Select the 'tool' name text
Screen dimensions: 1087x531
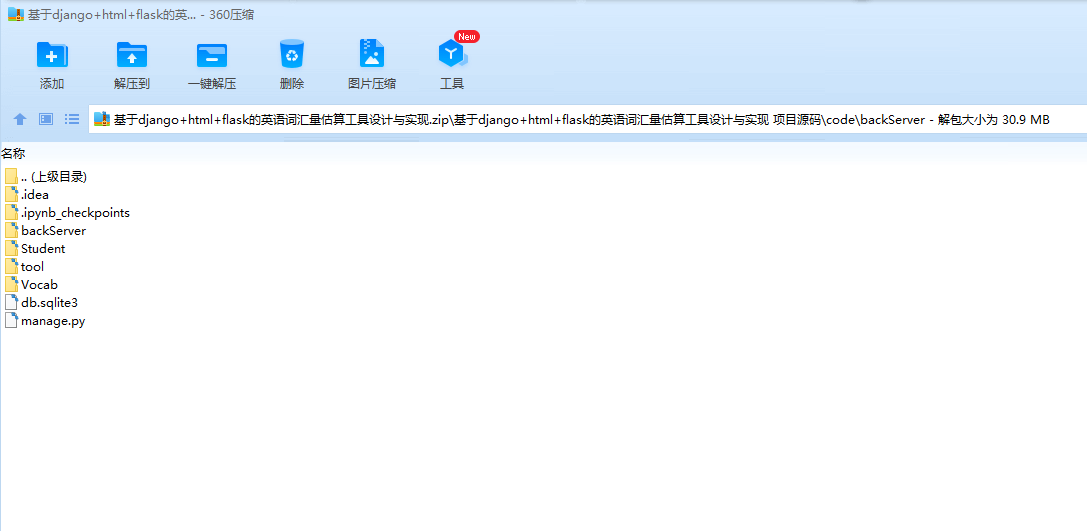tap(32, 267)
